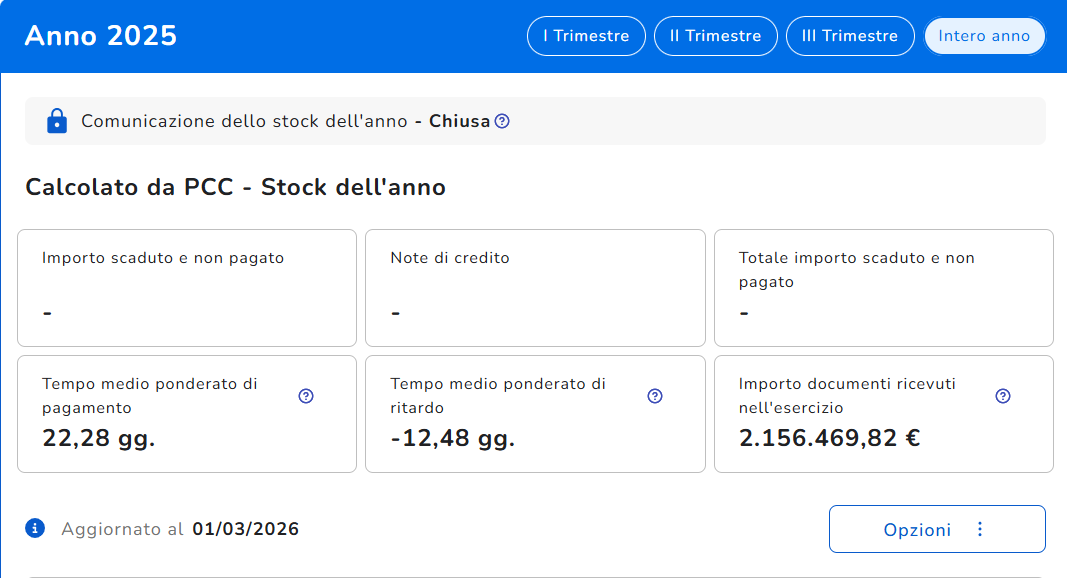Choose the III Trimestre period
Screen dimensions: 1067x578
point(850,36)
